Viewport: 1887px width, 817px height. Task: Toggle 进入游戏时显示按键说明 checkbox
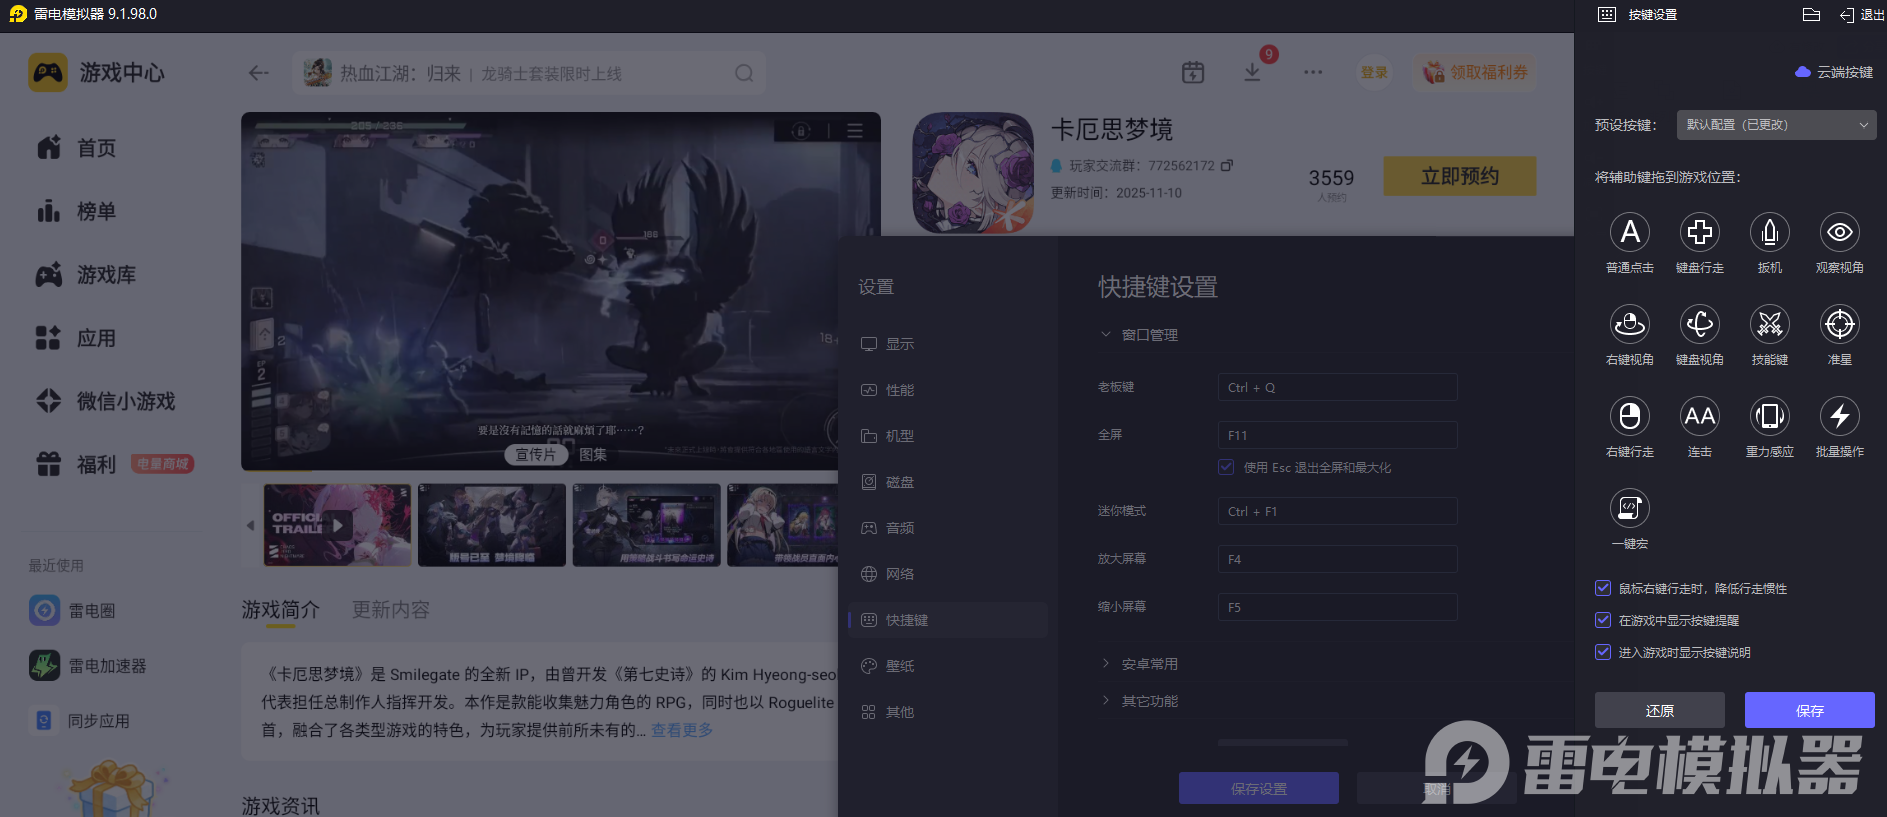[x=1603, y=652]
